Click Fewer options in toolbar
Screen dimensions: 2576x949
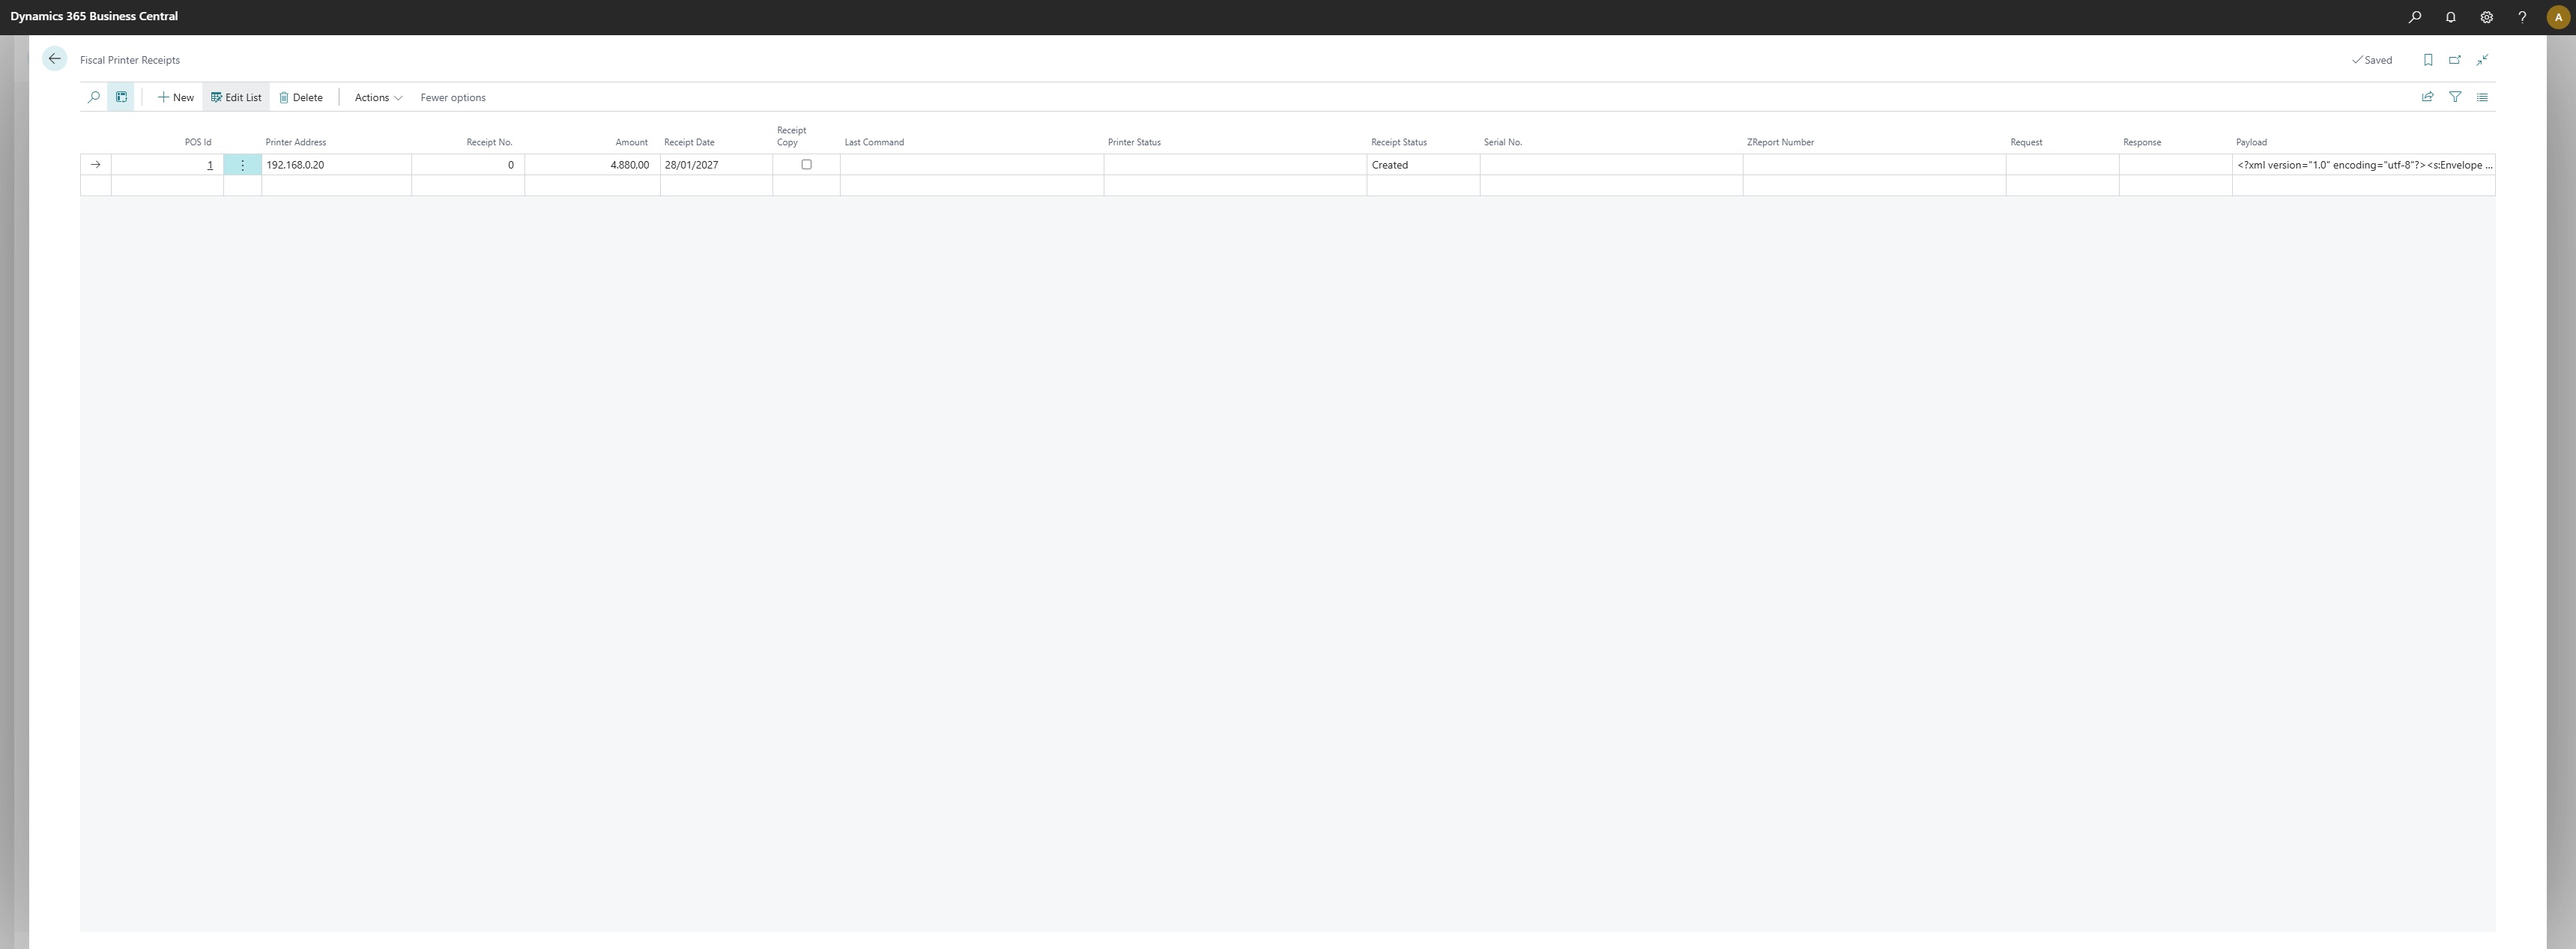click(453, 98)
